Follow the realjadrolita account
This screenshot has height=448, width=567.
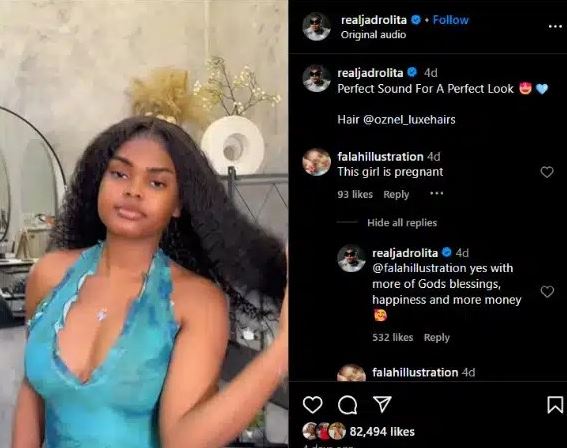pos(451,20)
